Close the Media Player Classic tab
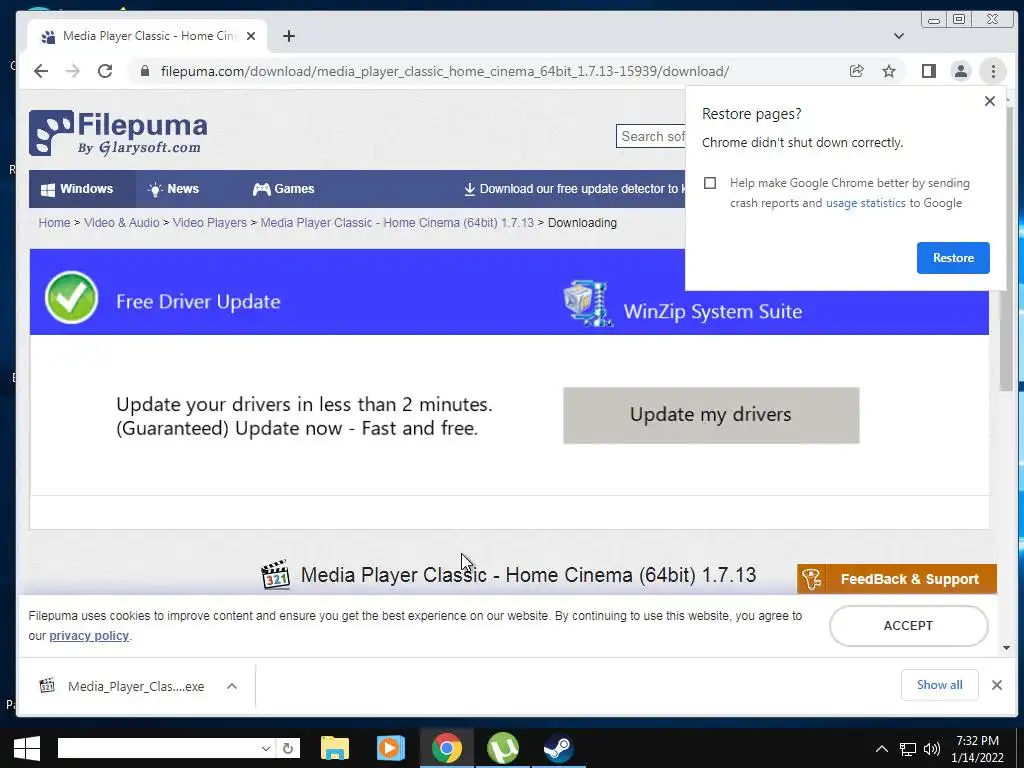Image resolution: width=1024 pixels, height=768 pixels. pos(251,36)
